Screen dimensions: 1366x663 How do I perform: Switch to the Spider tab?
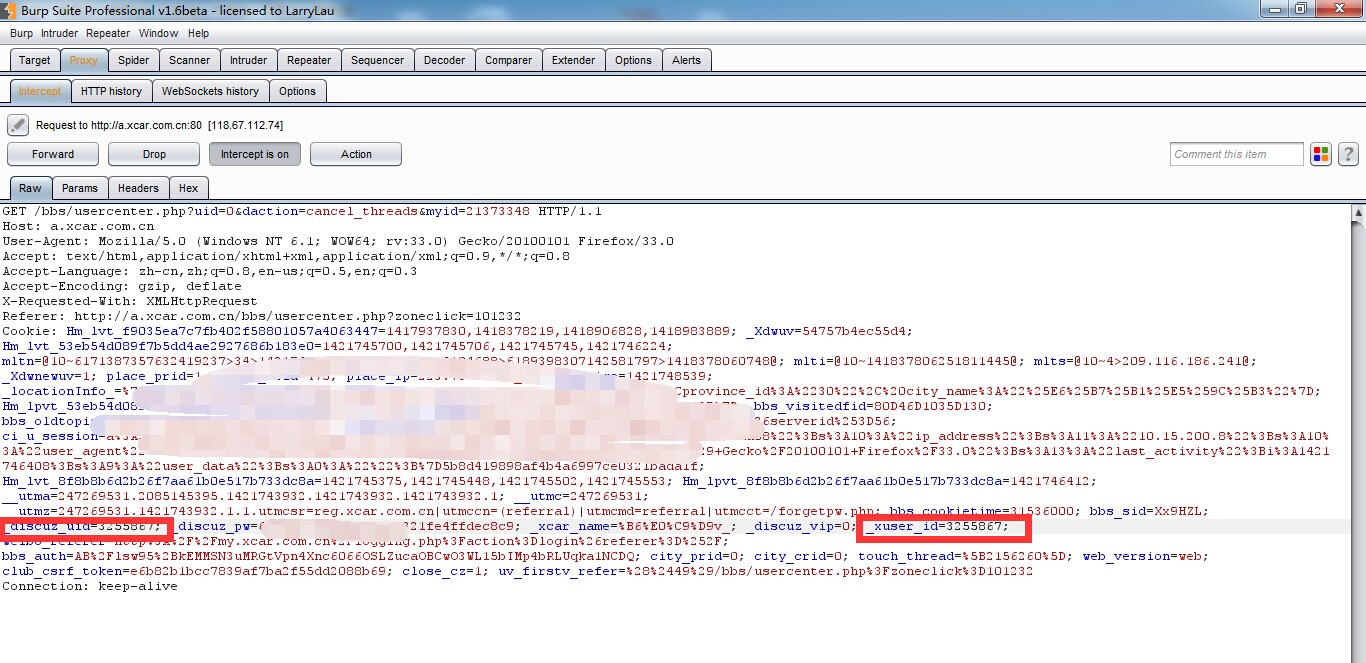[x=133, y=60]
